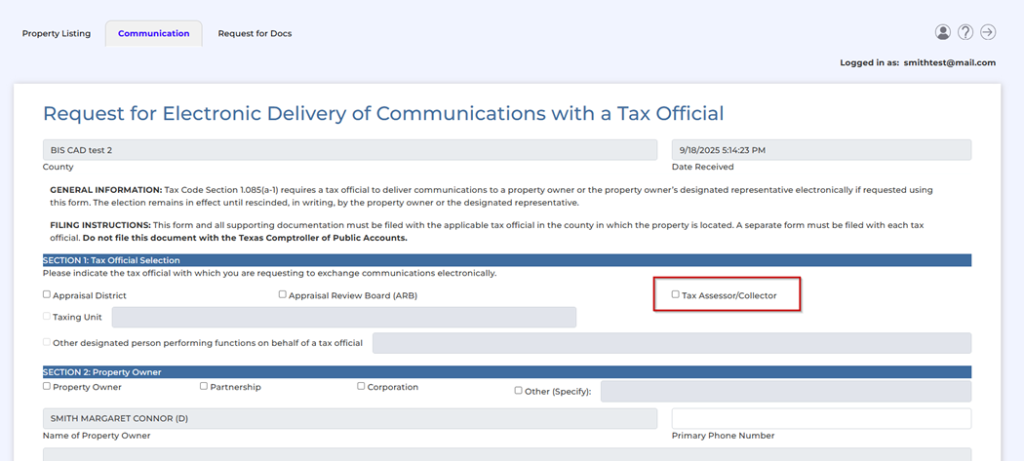
Task: Check the Partnership checkbox
Action: coord(204,386)
